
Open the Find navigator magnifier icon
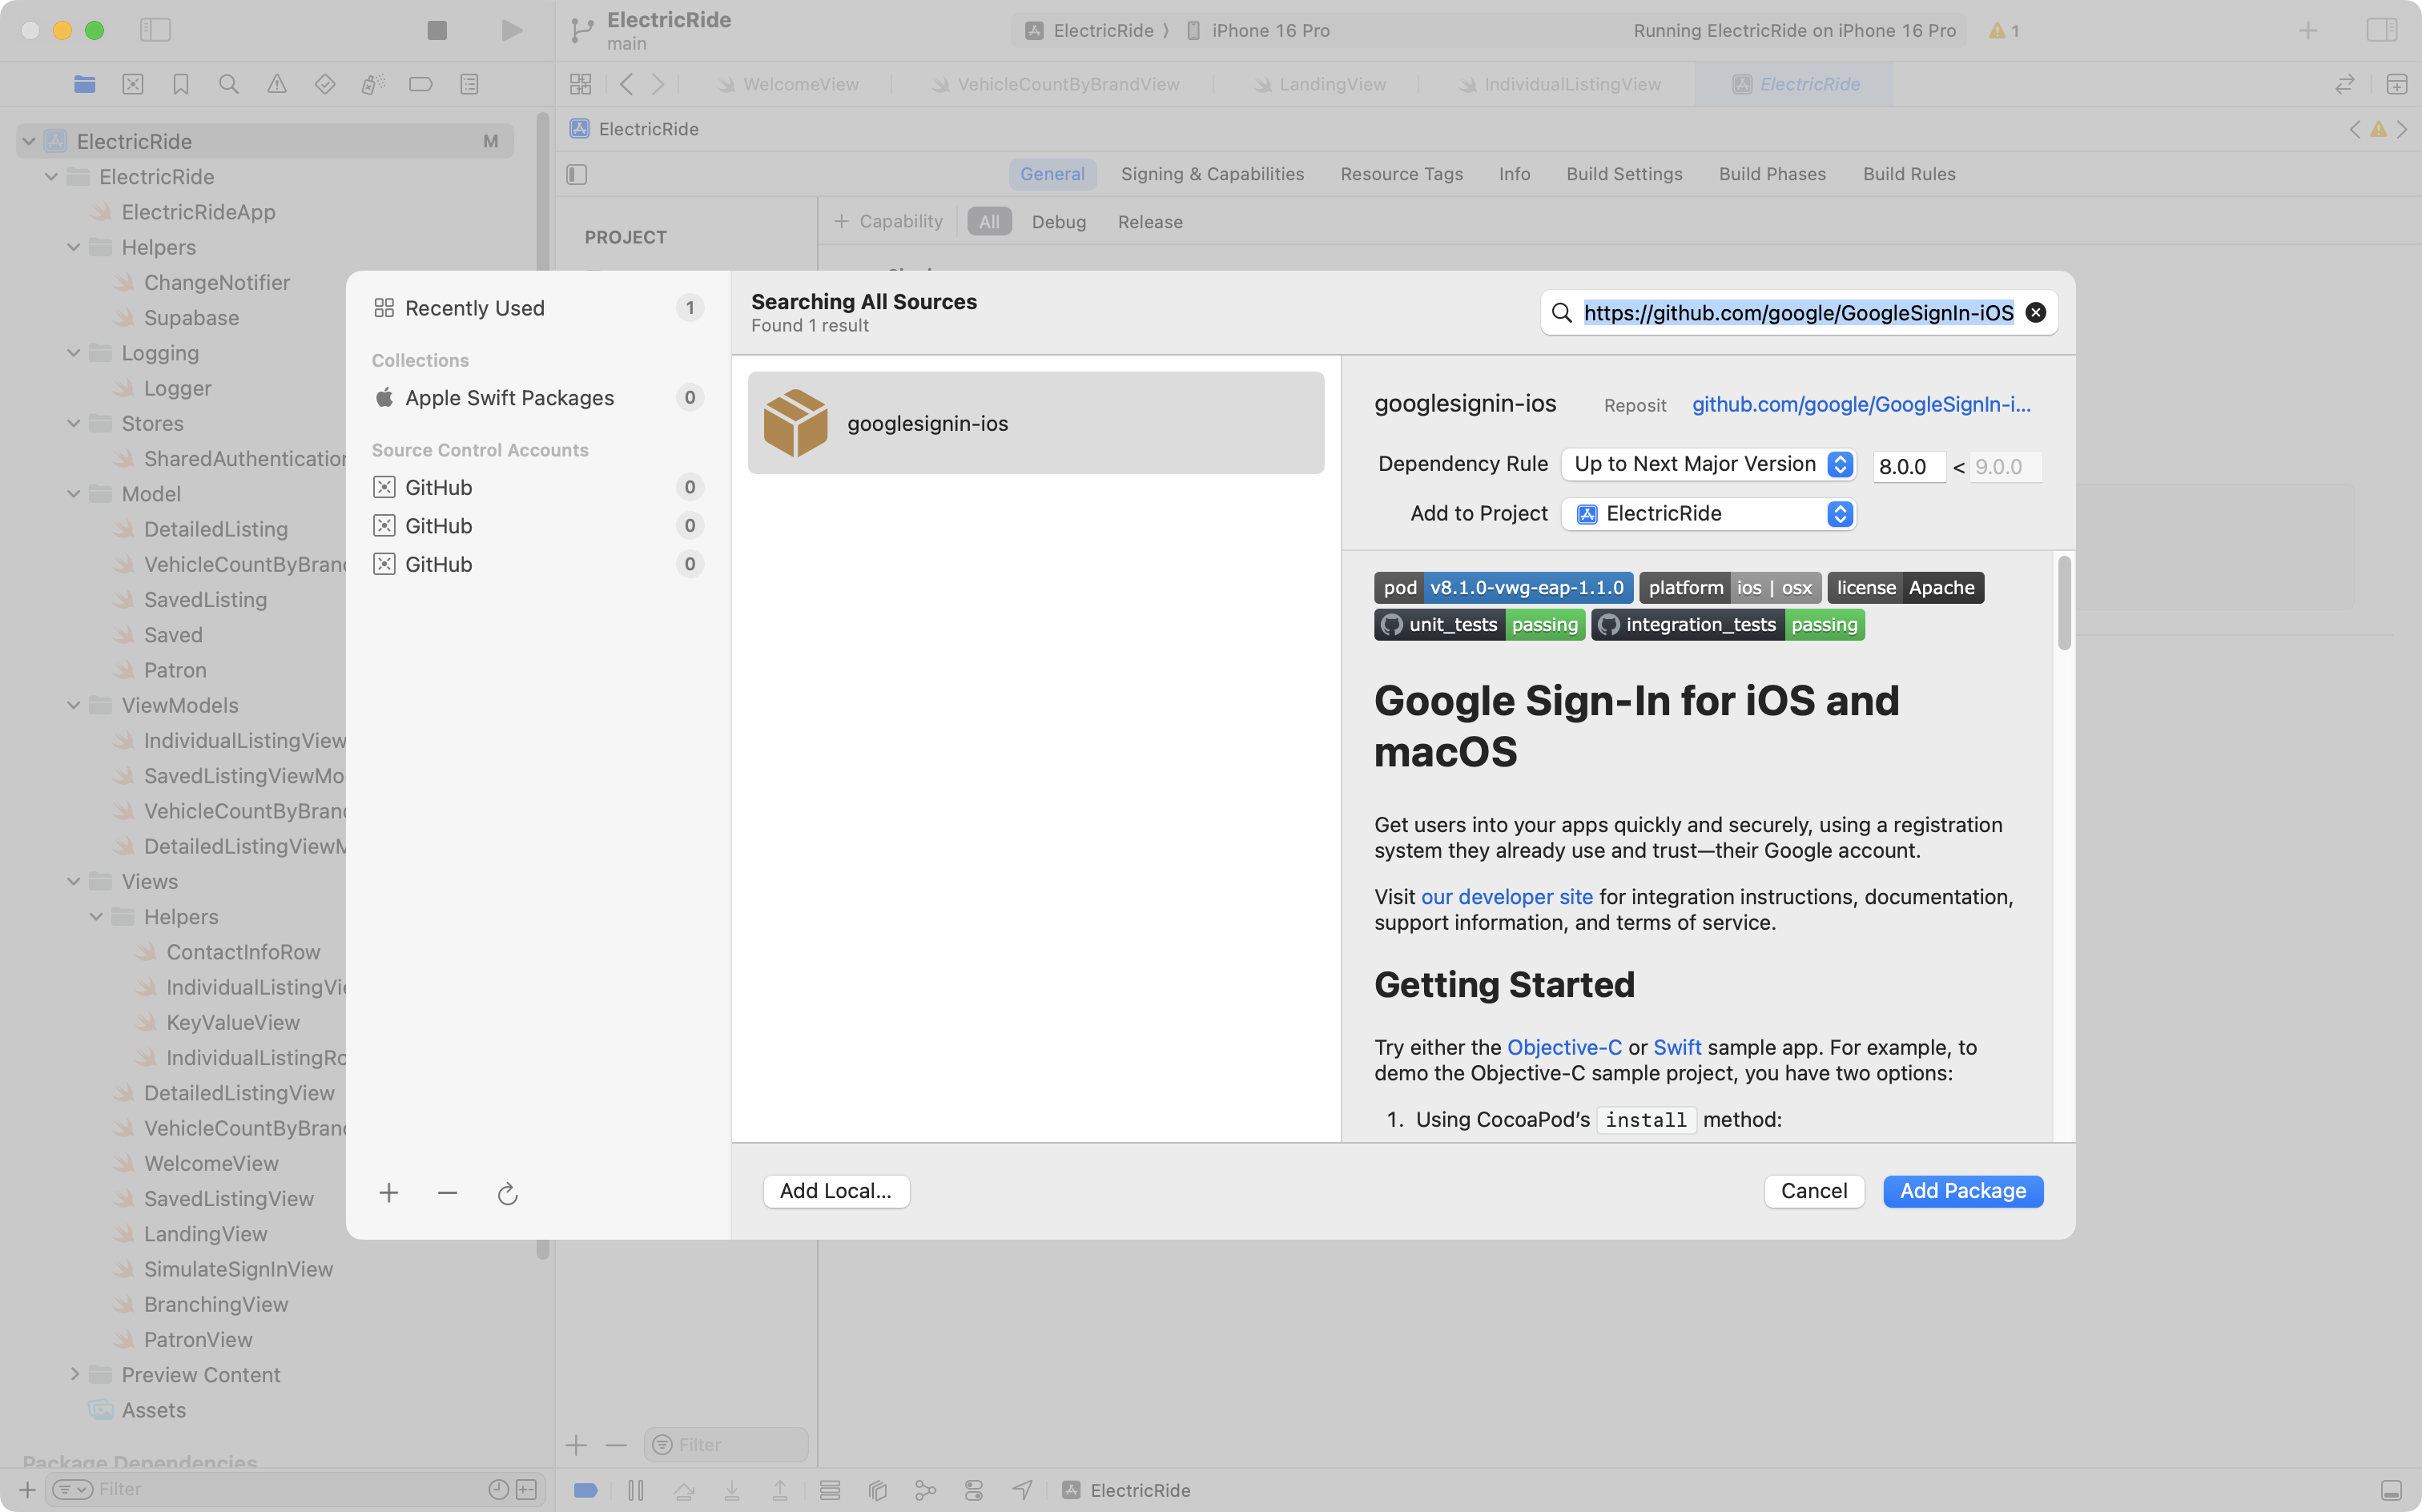tap(228, 85)
